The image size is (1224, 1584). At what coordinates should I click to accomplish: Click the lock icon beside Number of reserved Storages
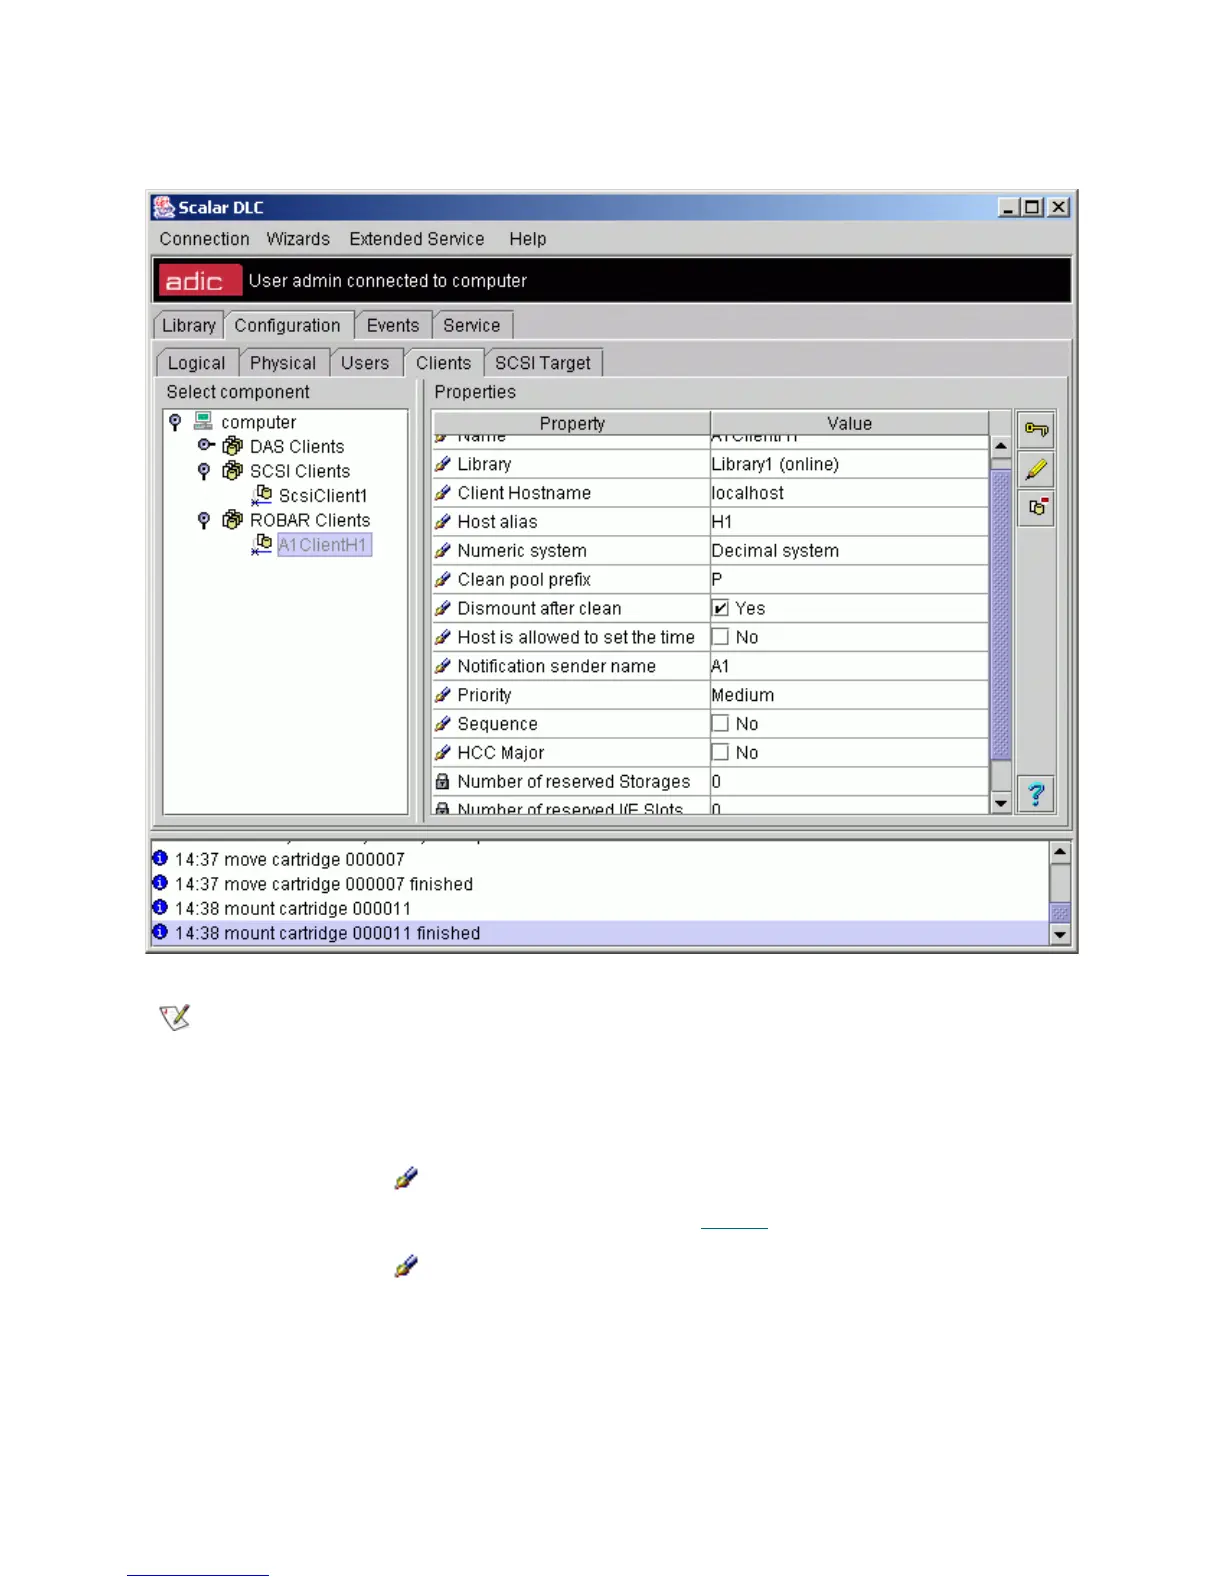[443, 782]
